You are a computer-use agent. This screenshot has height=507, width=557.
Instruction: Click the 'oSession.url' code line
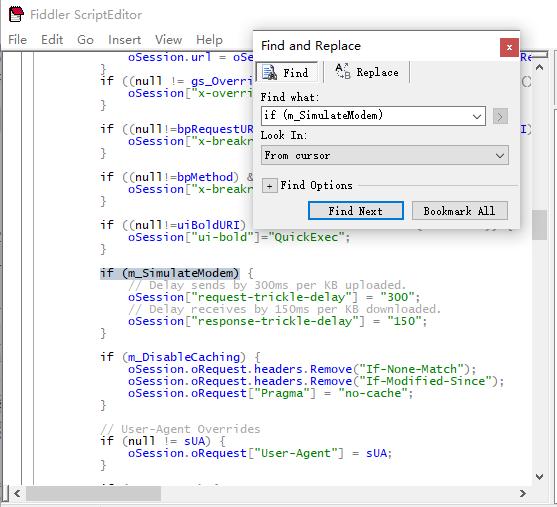[190, 57]
